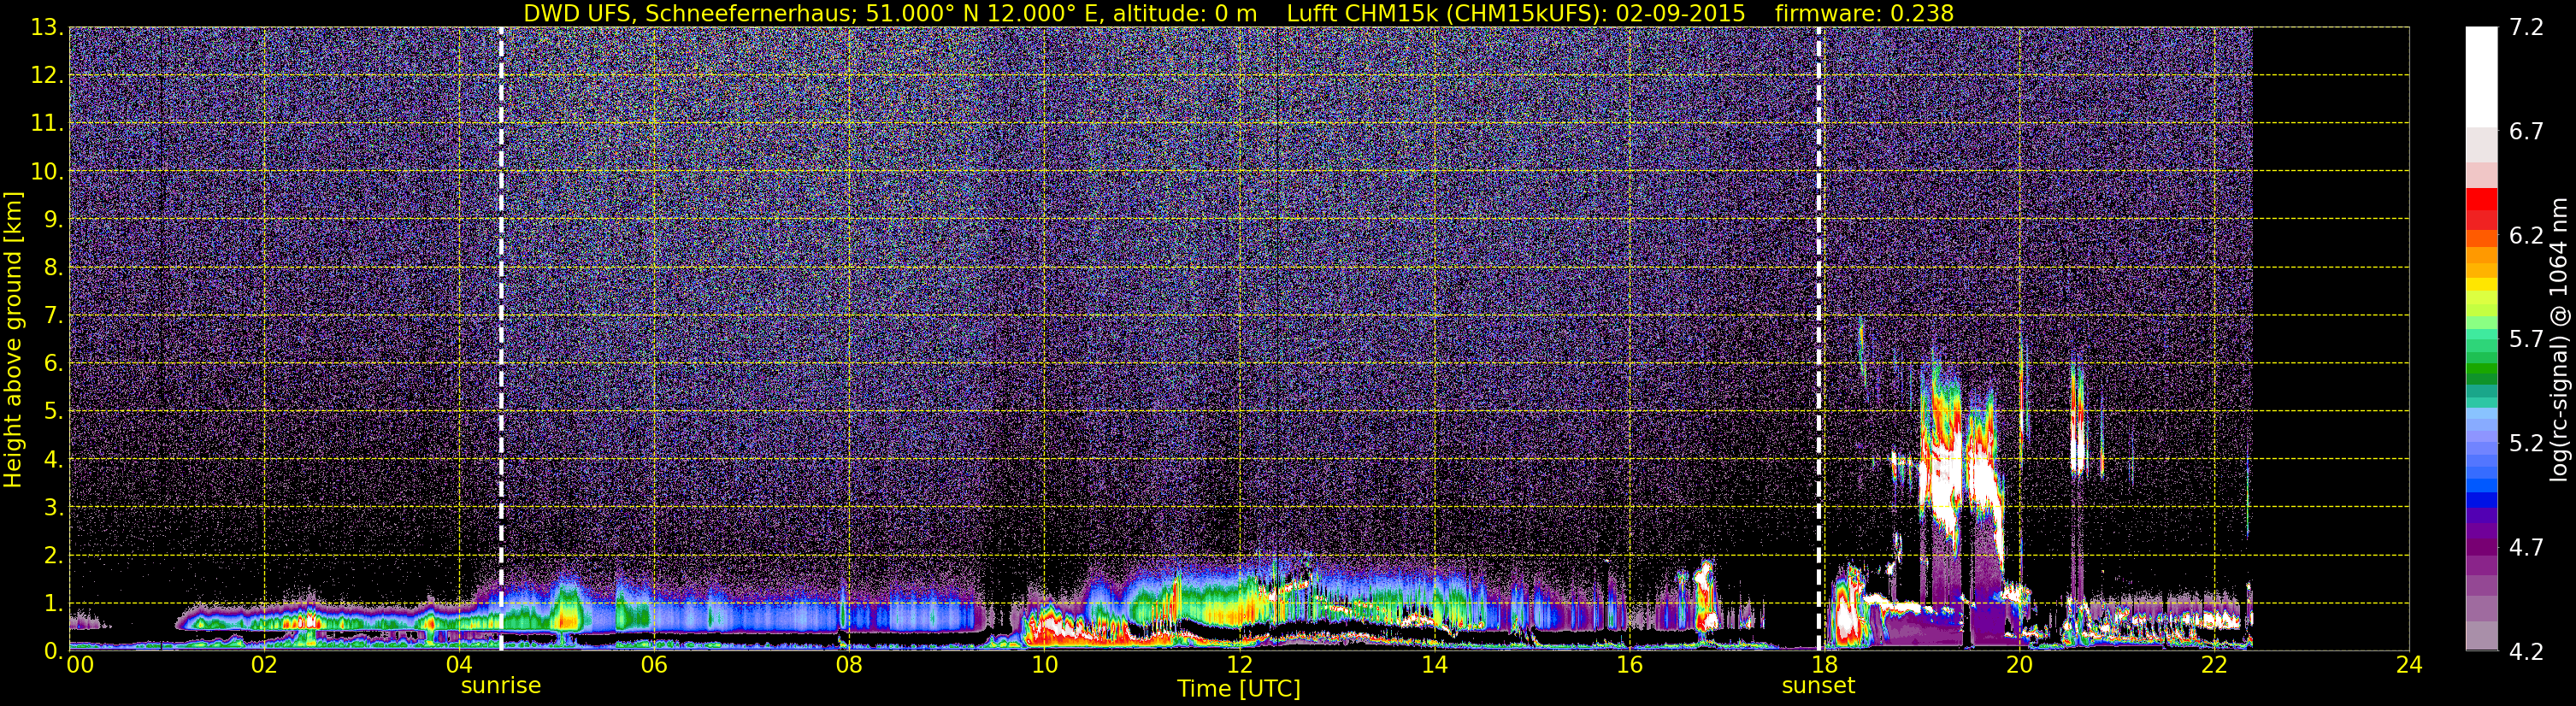The width and height of the screenshot is (2576, 706).
Task: Click the '5.' height axis tick label
Action: click(x=52, y=411)
